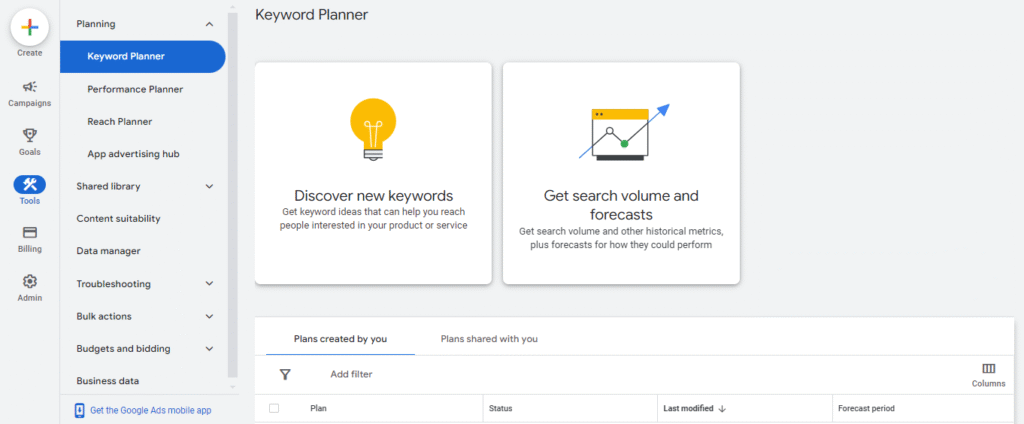Image resolution: width=1024 pixels, height=424 pixels.
Task: Expand the Bulk actions section
Action: [x=209, y=316]
